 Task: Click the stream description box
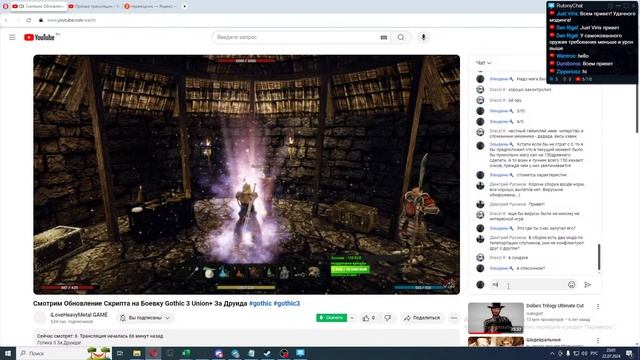click(x=247, y=339)
